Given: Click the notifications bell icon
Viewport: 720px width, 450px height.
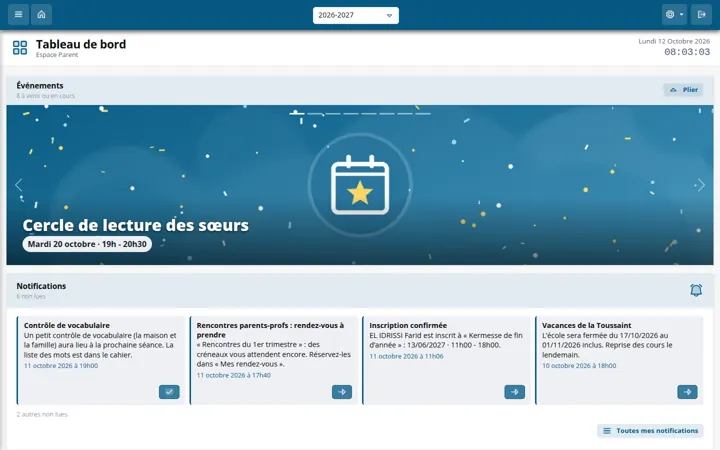Looking at the screenshot, I should click(696, 290).
